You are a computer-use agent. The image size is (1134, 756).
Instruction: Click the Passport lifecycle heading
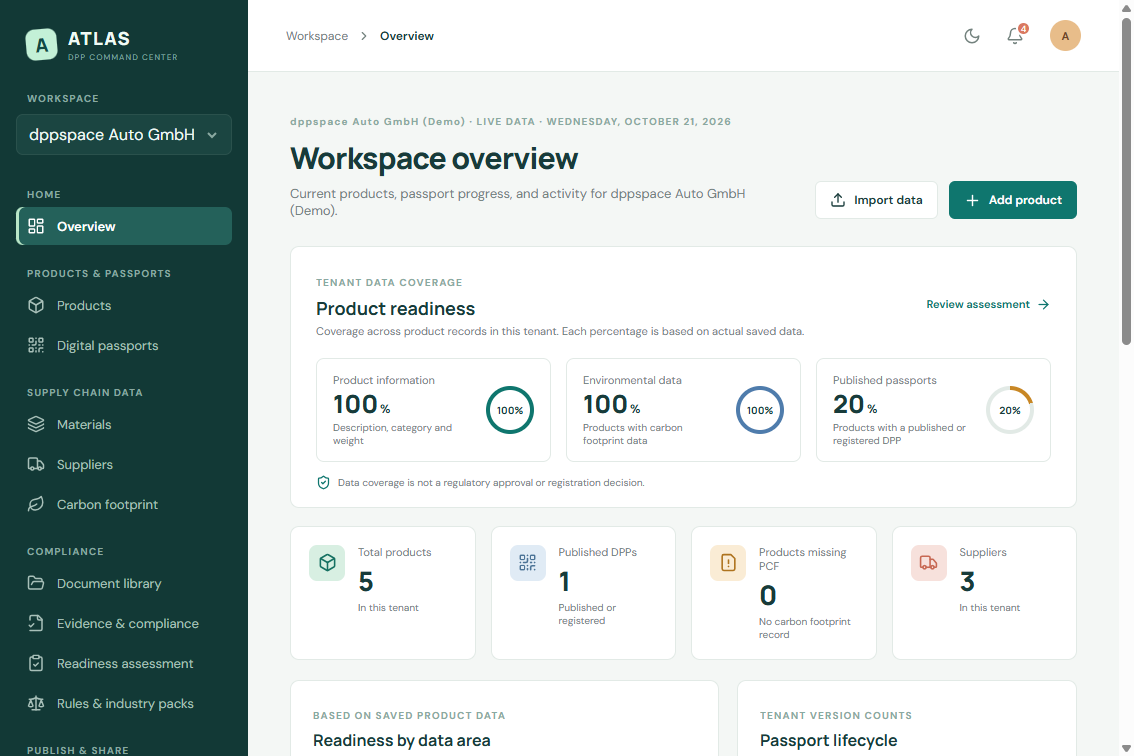pos(828,741)
